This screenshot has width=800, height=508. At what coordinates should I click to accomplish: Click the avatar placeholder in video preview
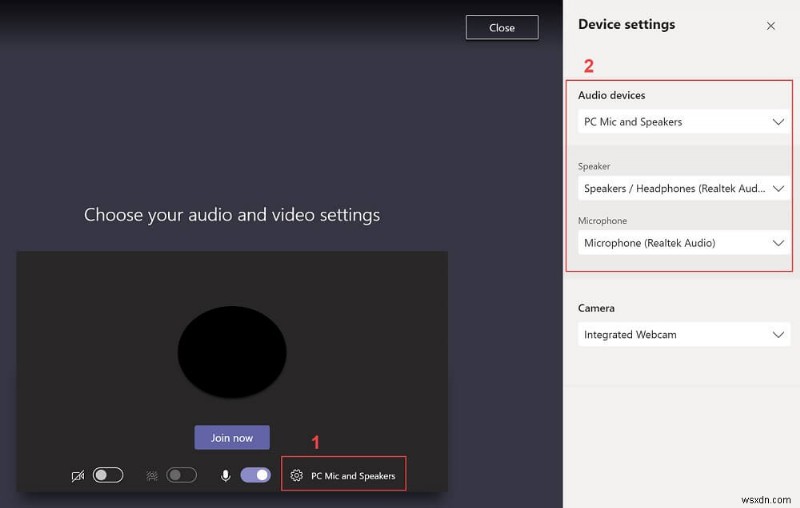232,352
